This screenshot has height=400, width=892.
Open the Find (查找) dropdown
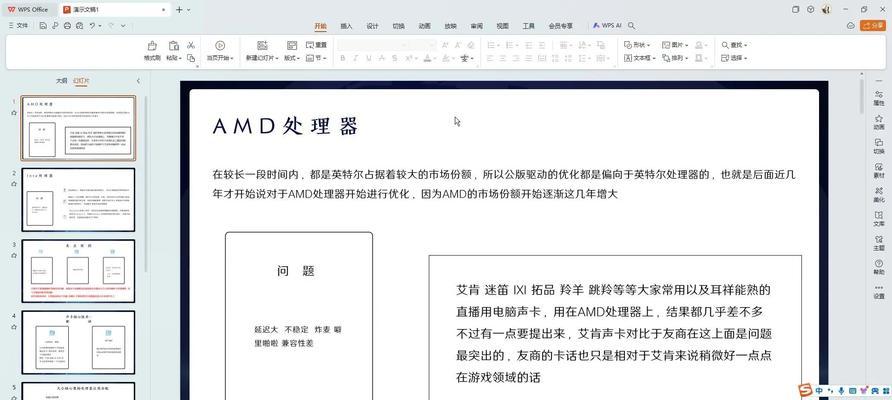[x=734, y=45]
